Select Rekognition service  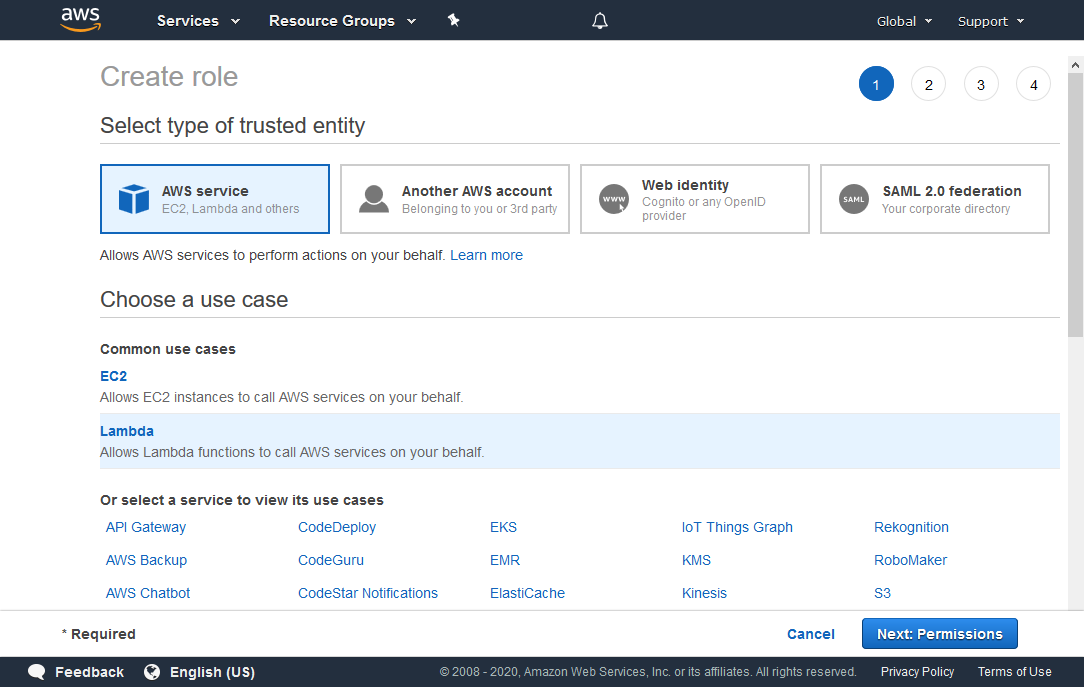[x=911, y=527]
